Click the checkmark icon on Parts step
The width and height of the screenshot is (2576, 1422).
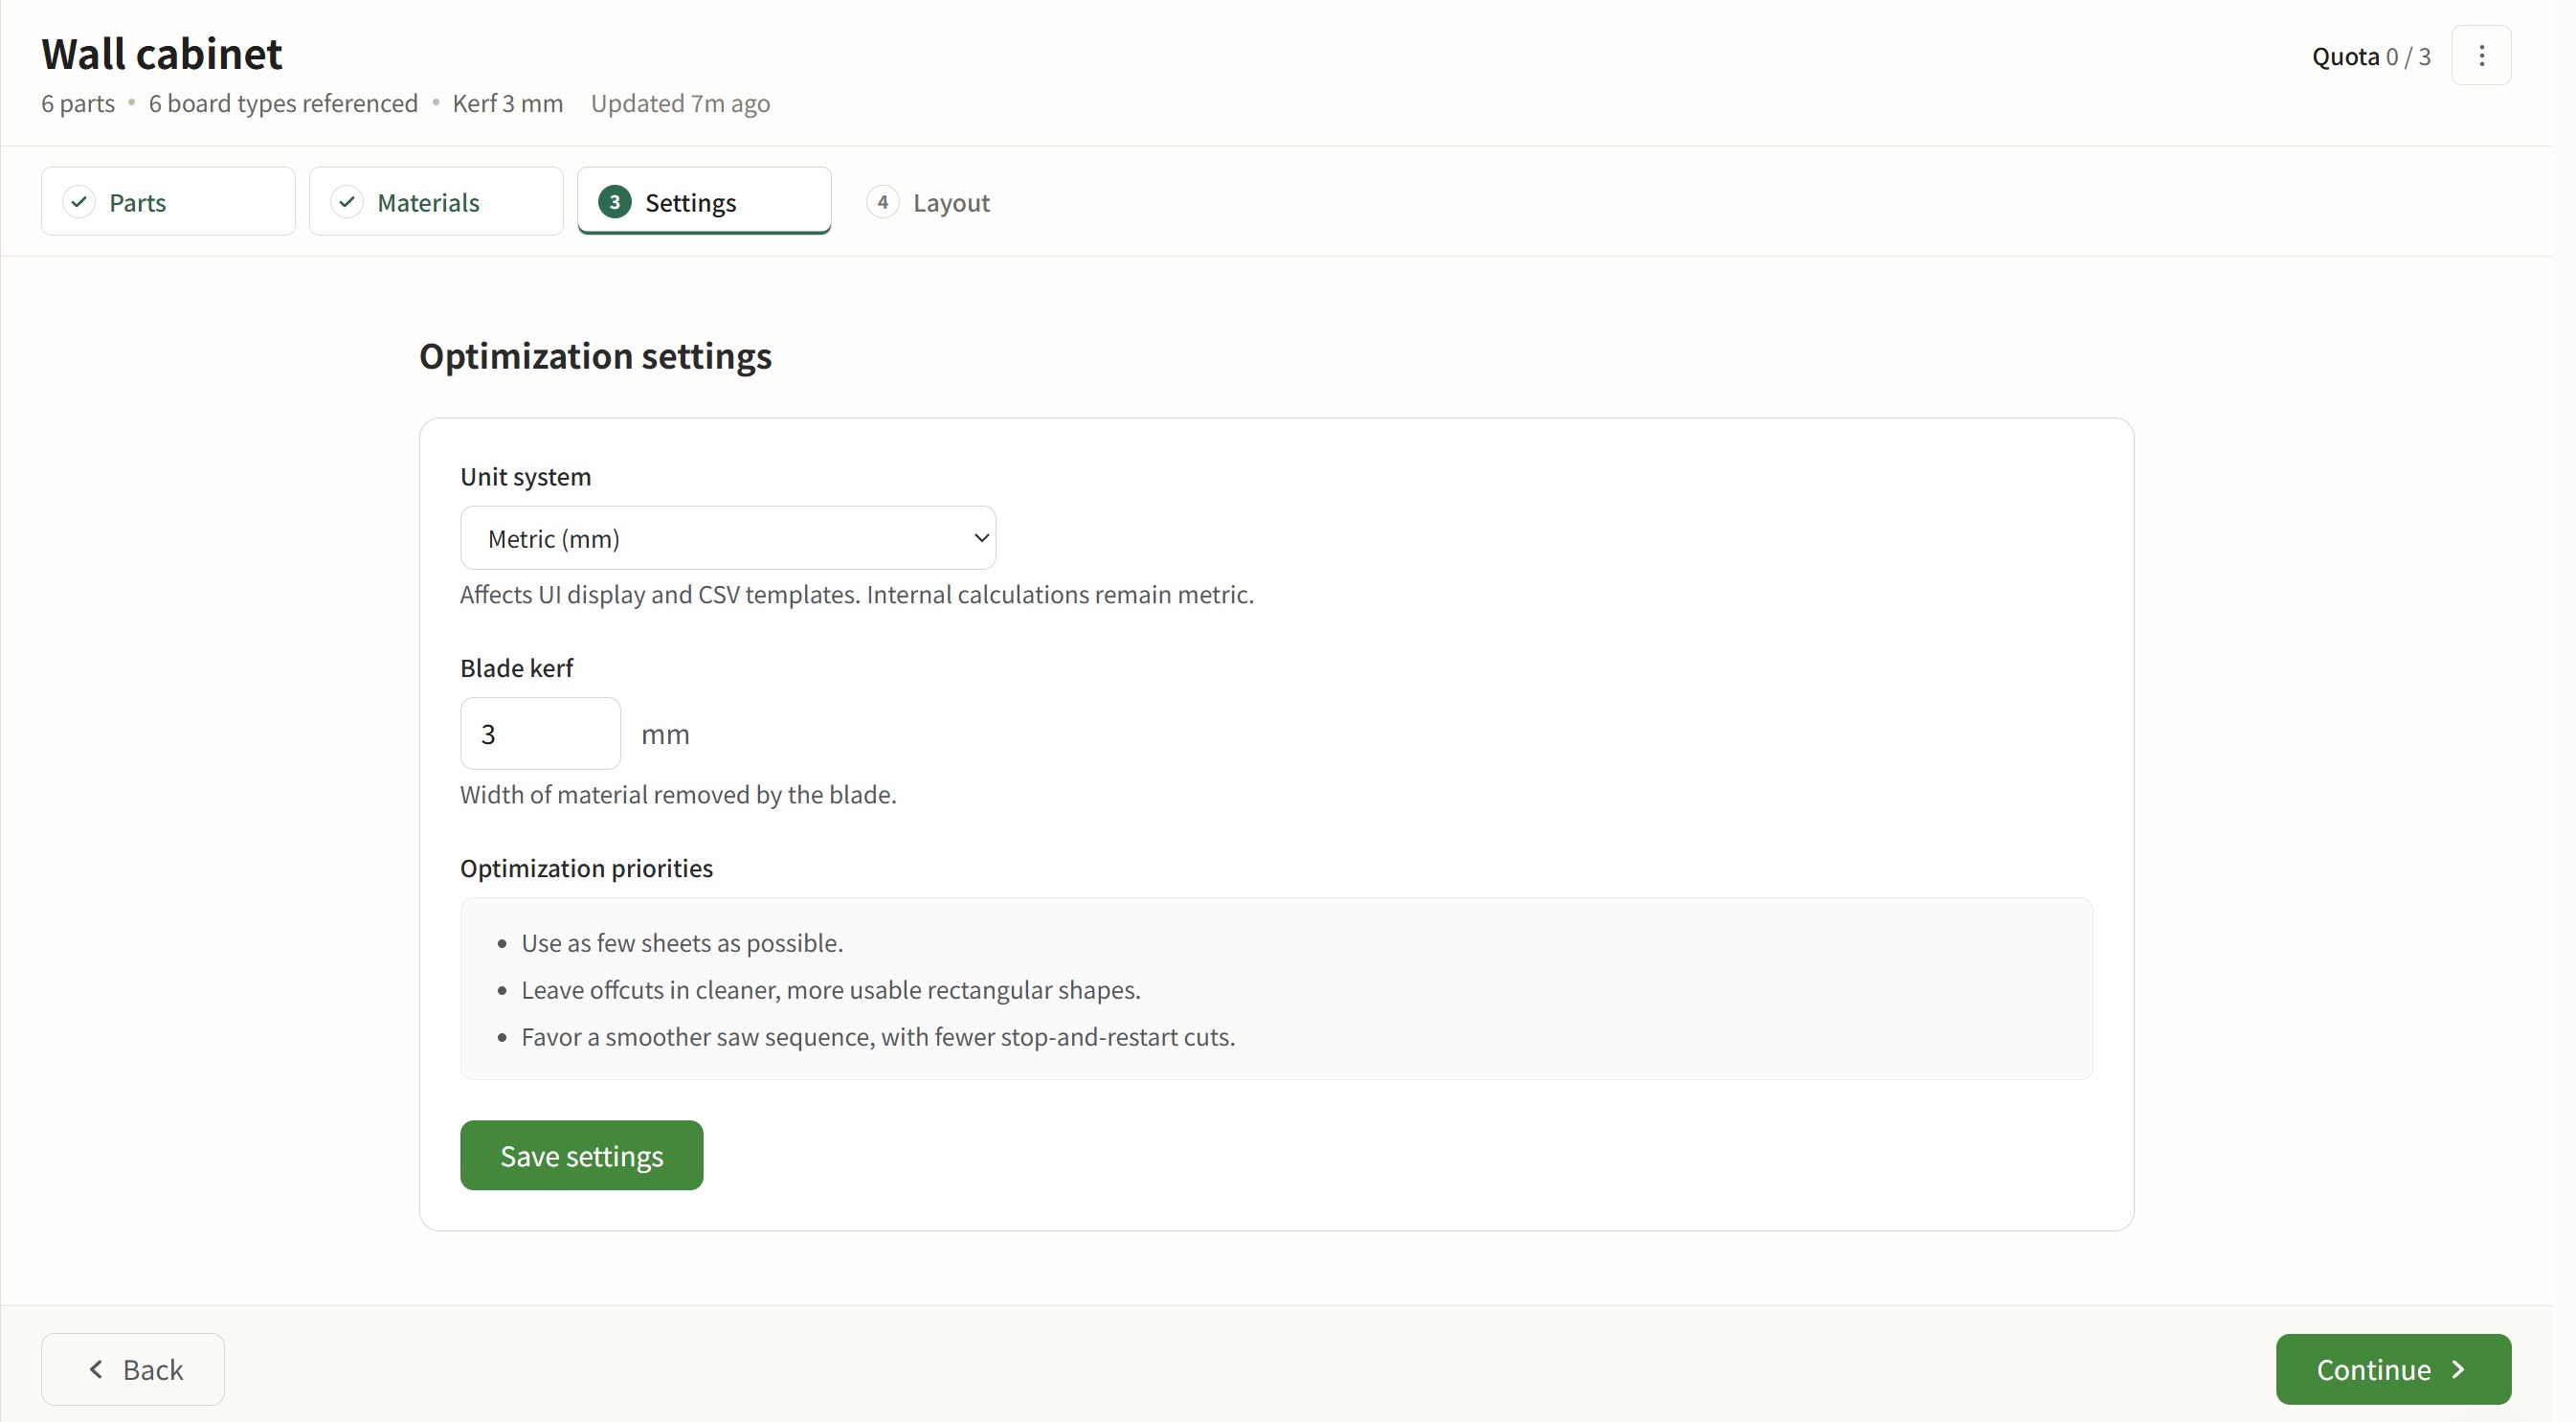[79, 202]
